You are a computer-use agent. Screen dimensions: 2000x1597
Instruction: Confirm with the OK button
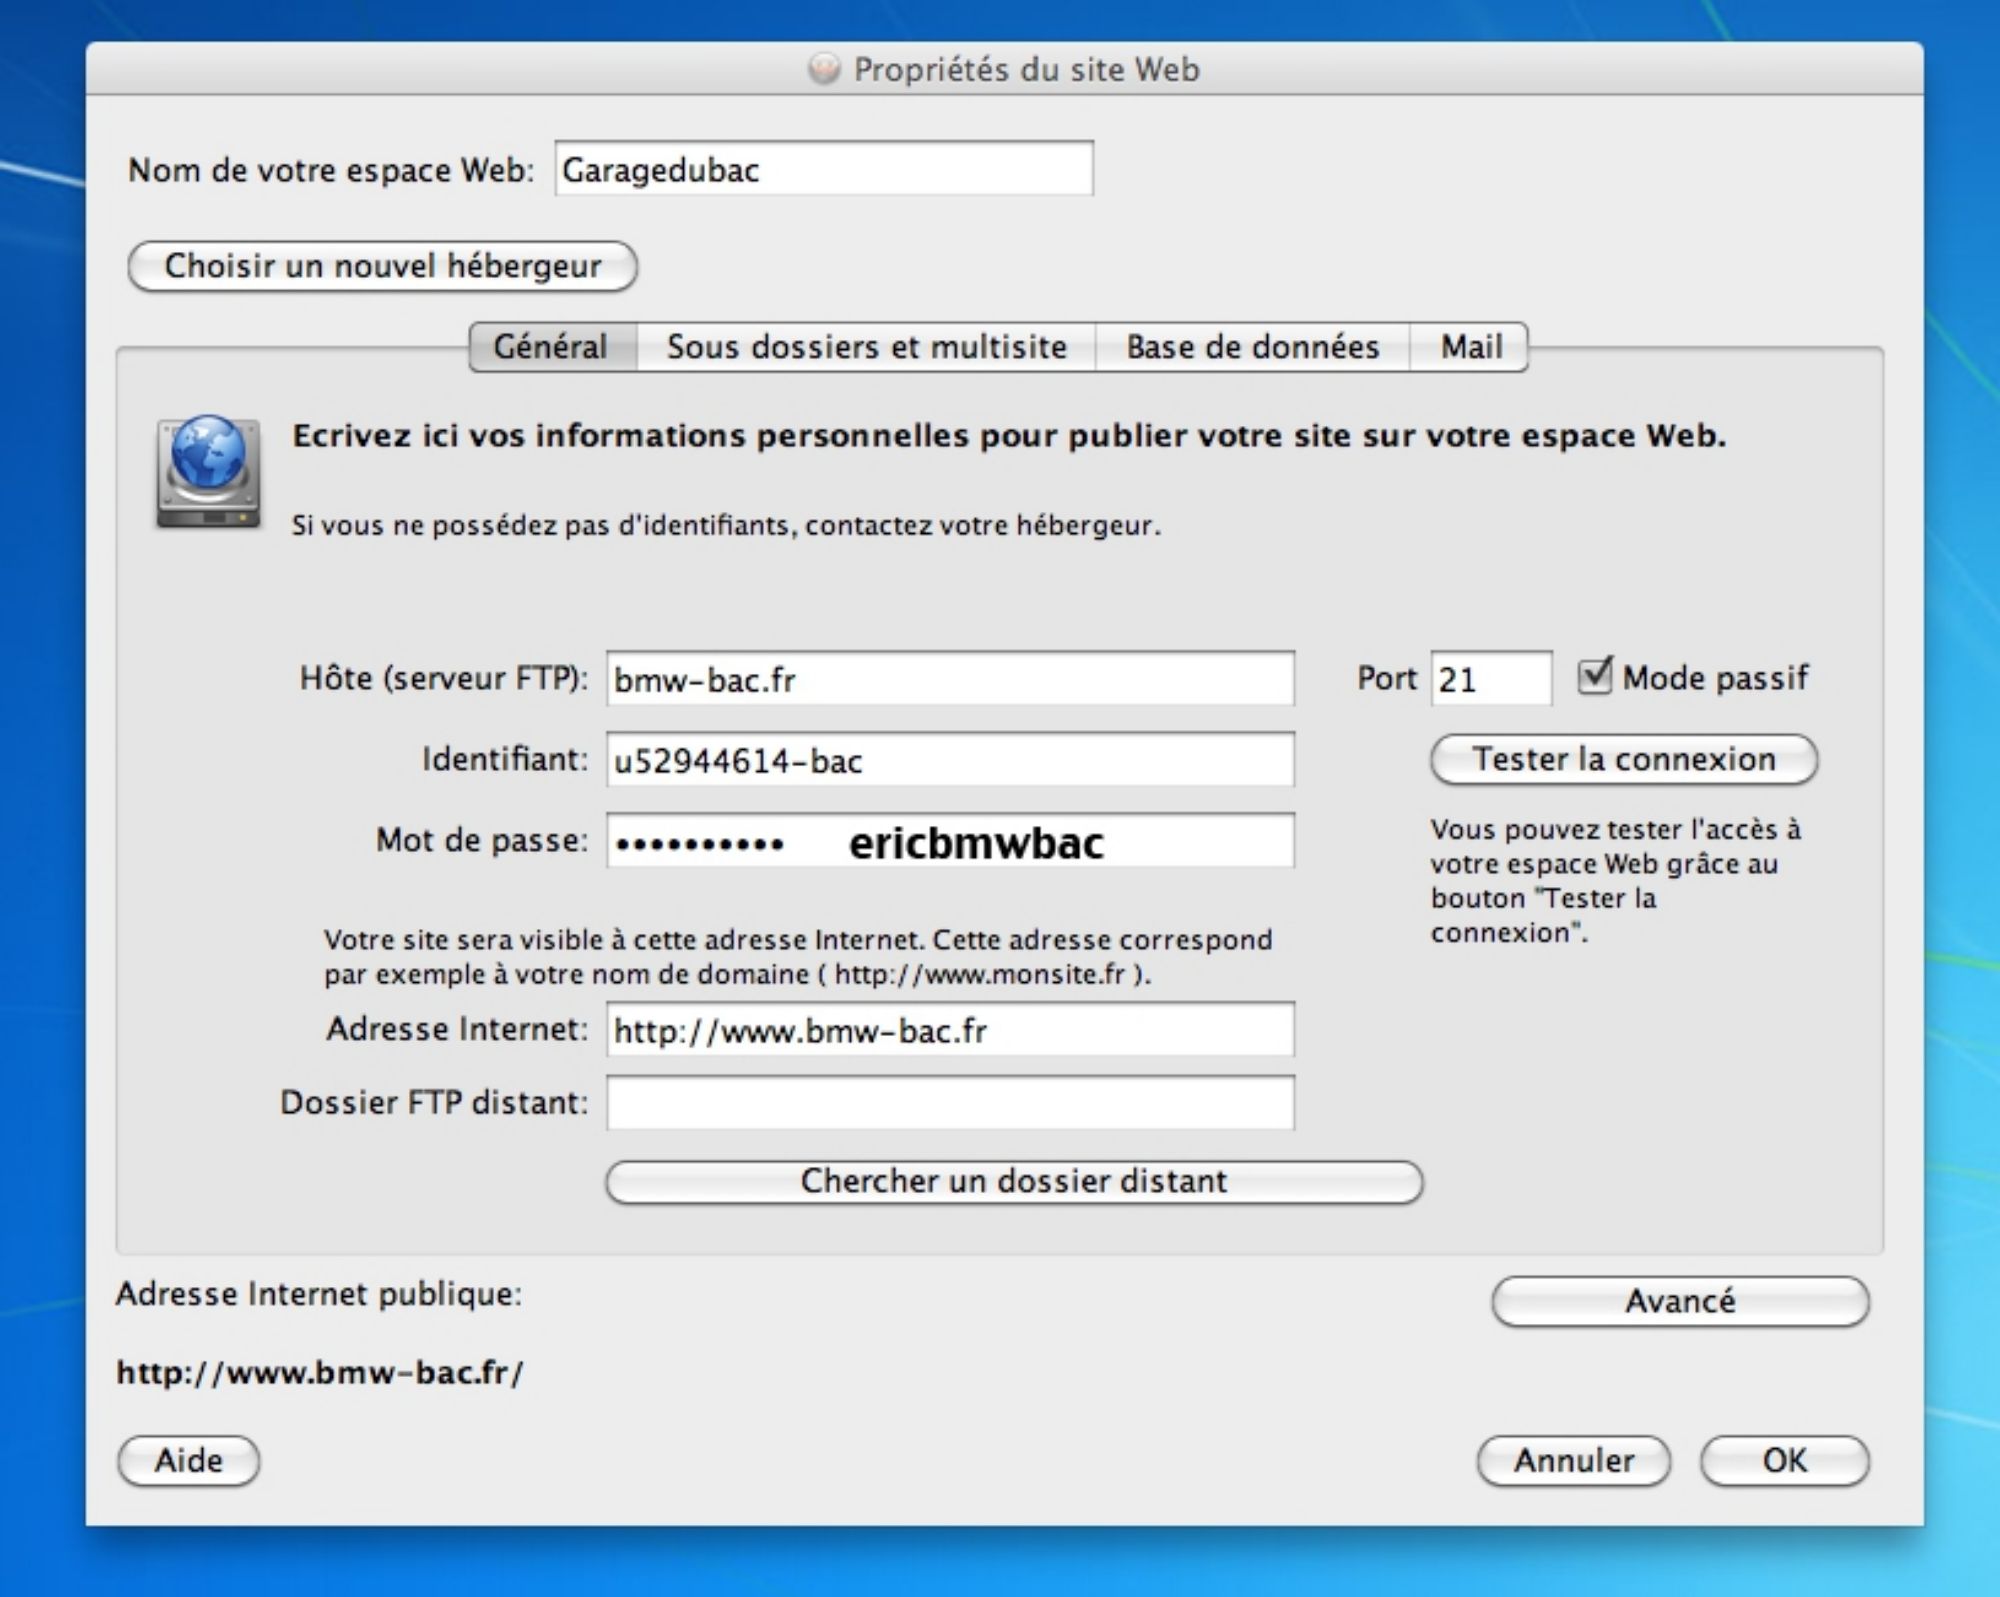pos(1784,1460)
